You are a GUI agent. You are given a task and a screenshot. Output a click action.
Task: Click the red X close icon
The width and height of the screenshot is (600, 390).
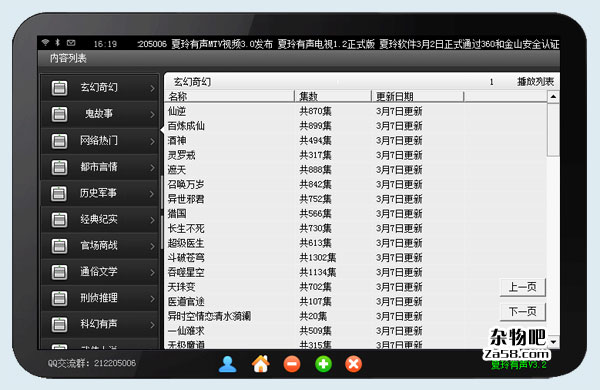pyautogui.click(x=354, y=364)
